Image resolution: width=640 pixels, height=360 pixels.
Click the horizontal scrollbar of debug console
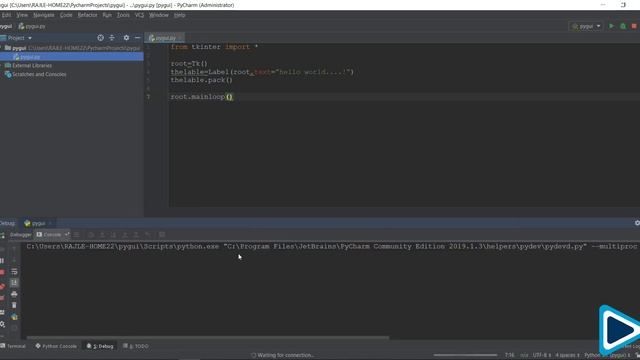click(208, 338)
